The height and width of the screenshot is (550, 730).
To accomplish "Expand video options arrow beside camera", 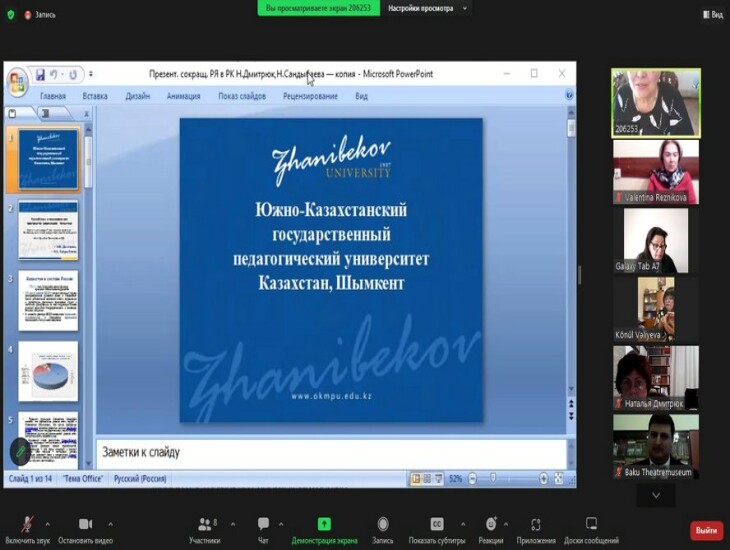I will 111,524.
